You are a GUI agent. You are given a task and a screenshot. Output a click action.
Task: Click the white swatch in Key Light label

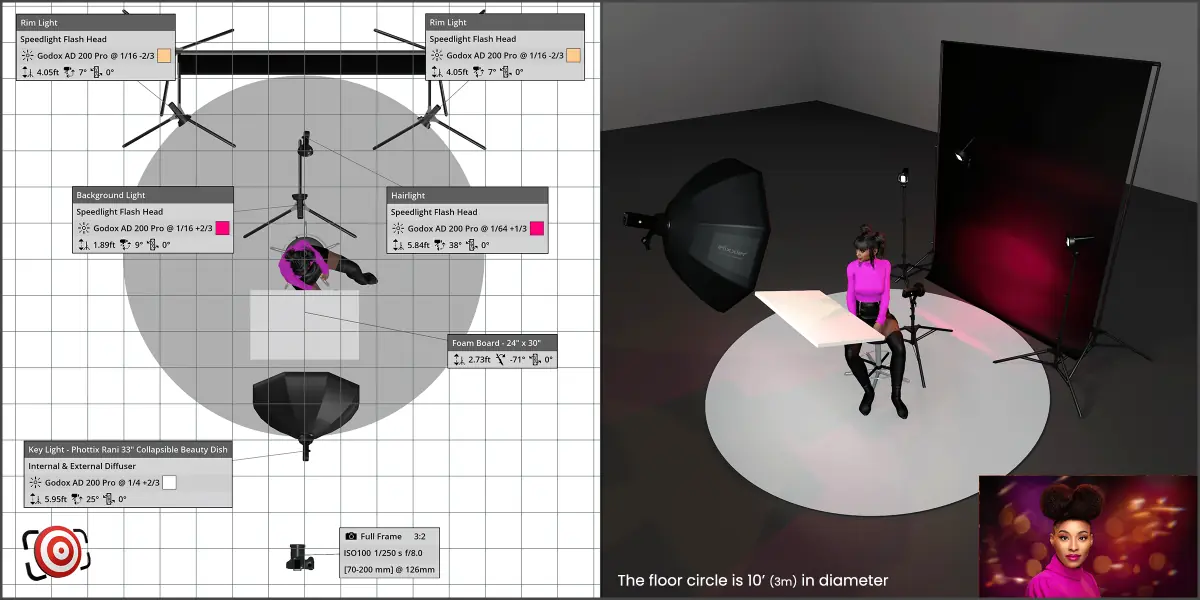pos(169,483)
